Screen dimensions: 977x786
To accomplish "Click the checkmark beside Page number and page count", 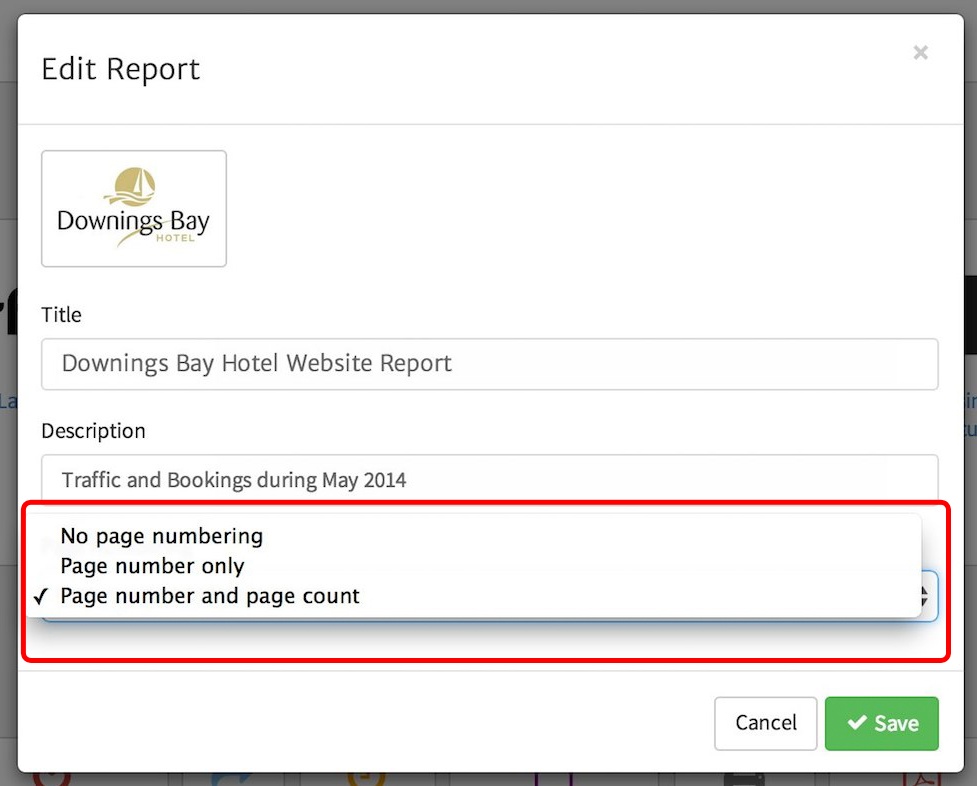I will 40,596.
